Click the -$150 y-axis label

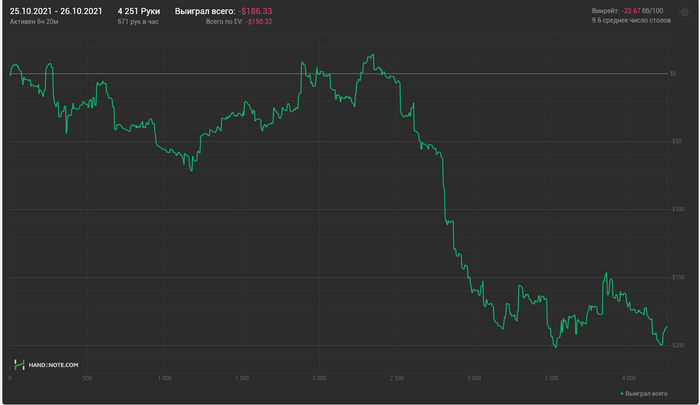[677, 277]
